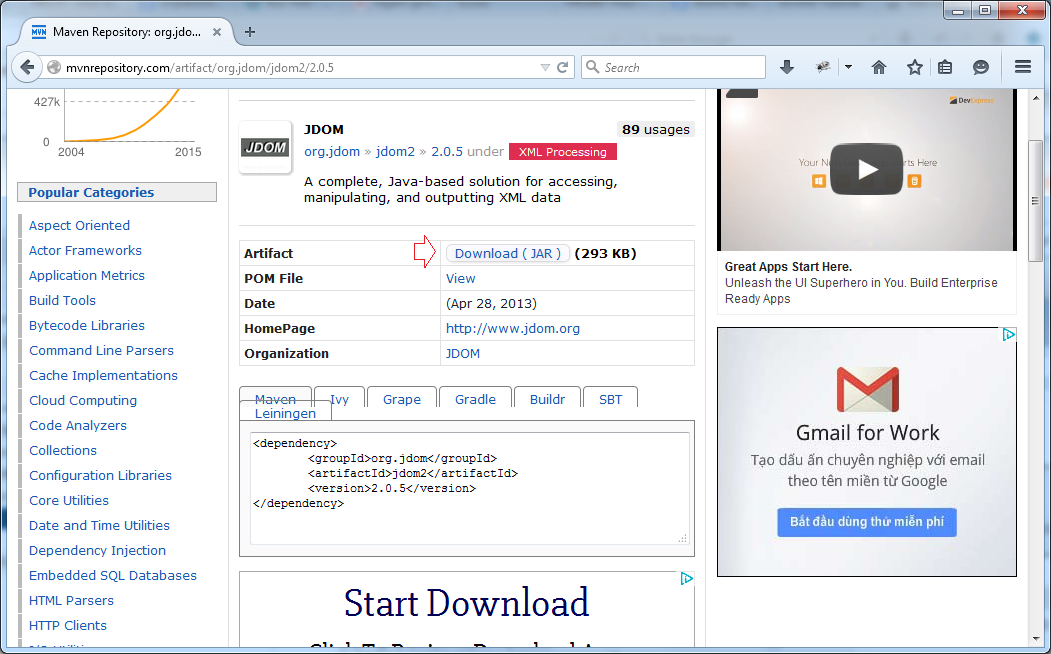Open the Configuration Libraries category
1051x654 pixels.
100,475
